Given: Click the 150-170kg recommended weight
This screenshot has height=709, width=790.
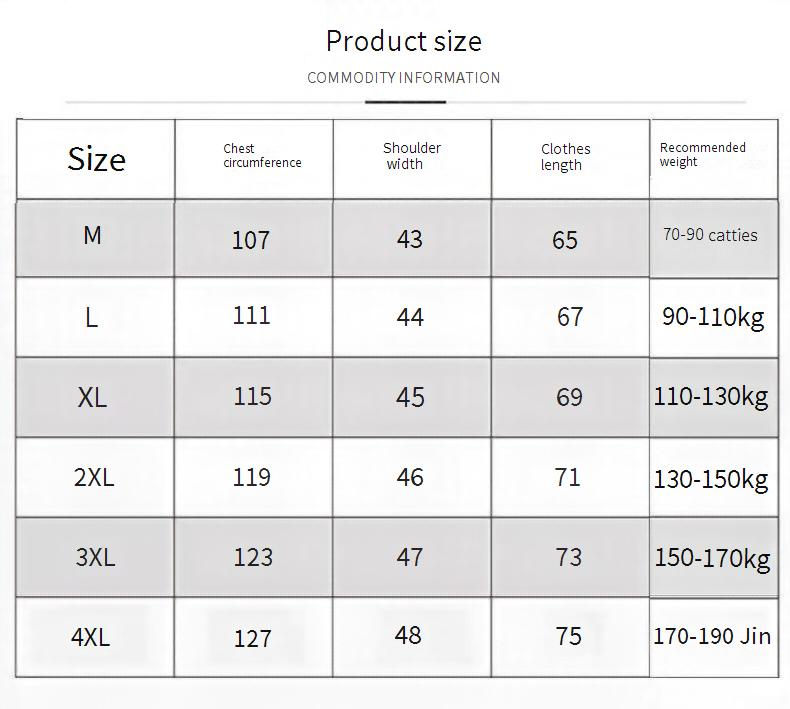Looking at the screenshot, I should 712,557.
